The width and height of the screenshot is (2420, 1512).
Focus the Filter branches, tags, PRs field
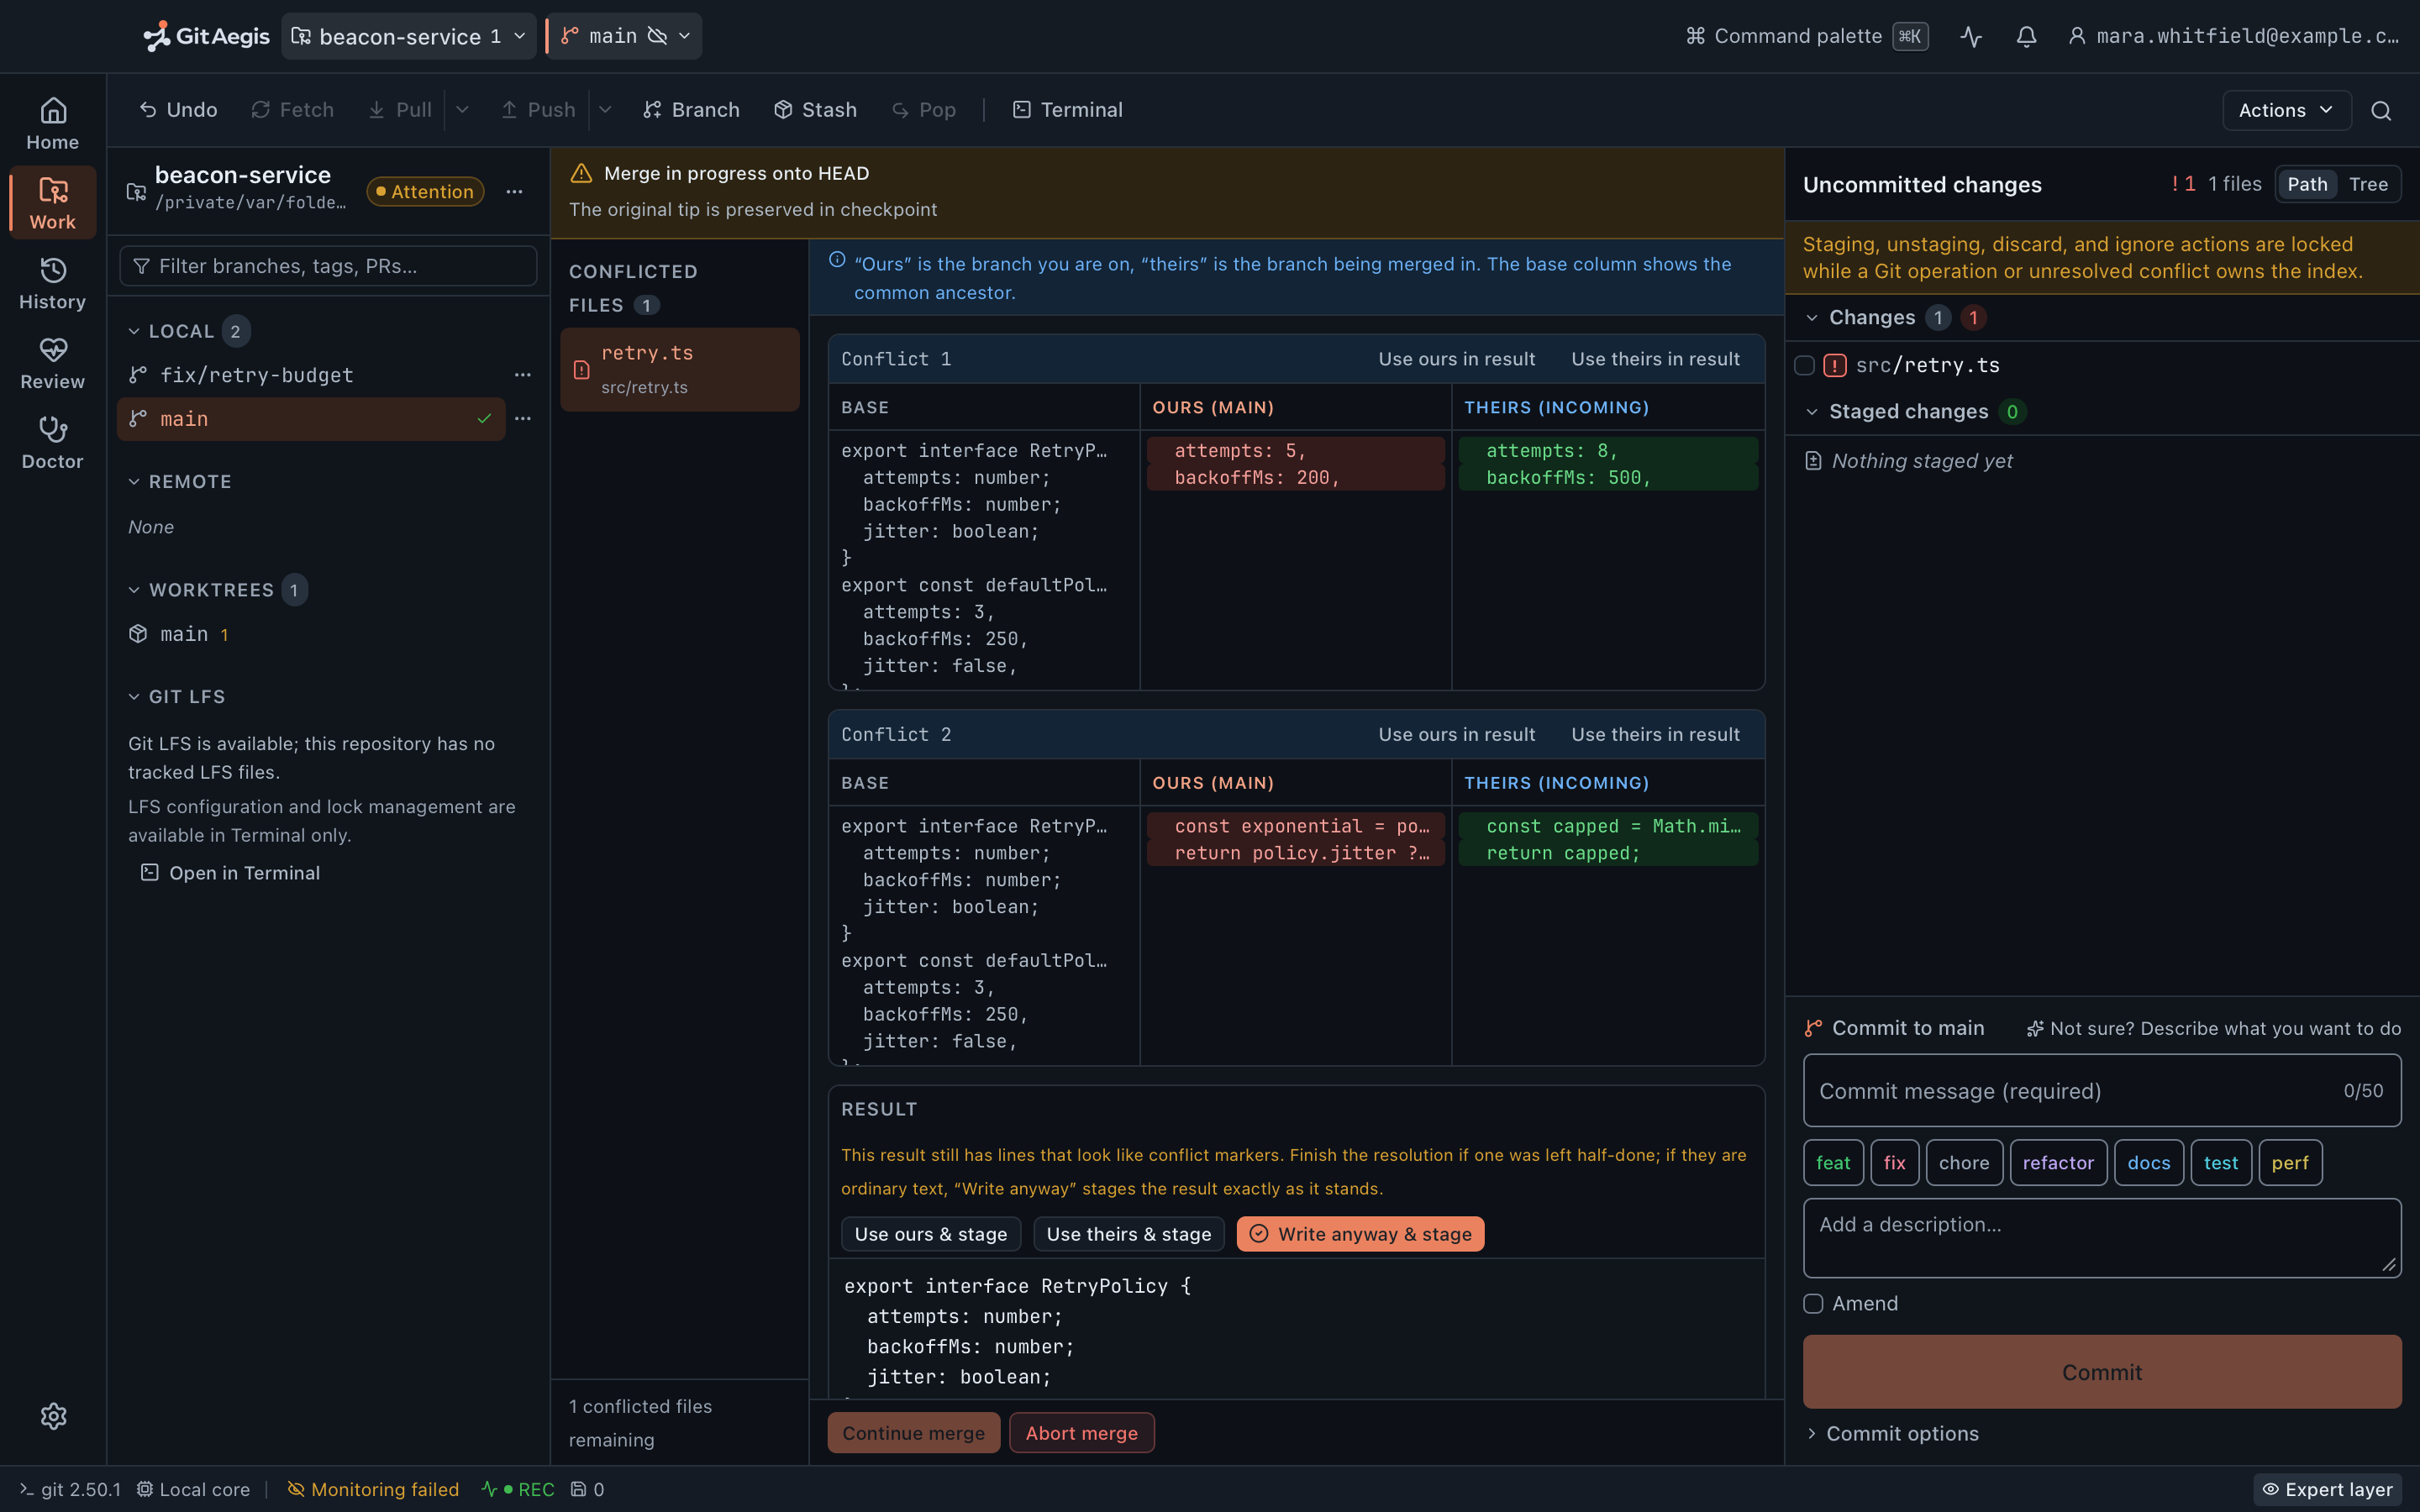328,266
